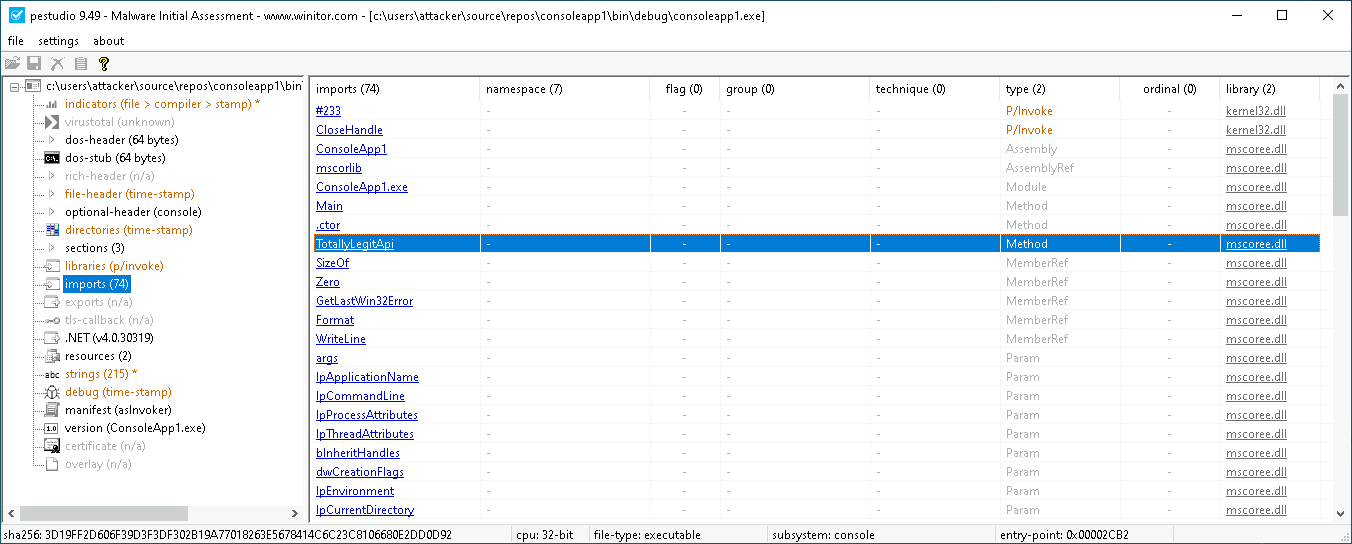Select the resources (2) tree item
This screenshot has height=544, width=1352.
click(97, 356)
